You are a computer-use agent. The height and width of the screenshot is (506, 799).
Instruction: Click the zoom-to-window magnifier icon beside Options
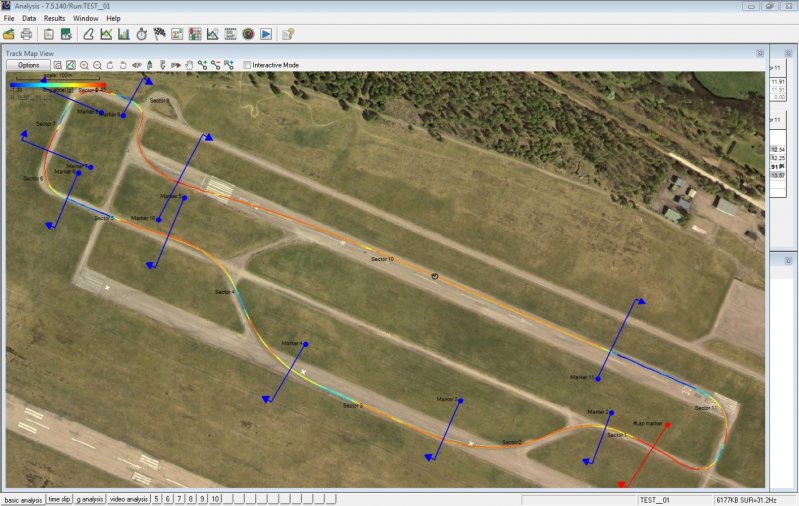pyautogui.click(x=58, y=65)
